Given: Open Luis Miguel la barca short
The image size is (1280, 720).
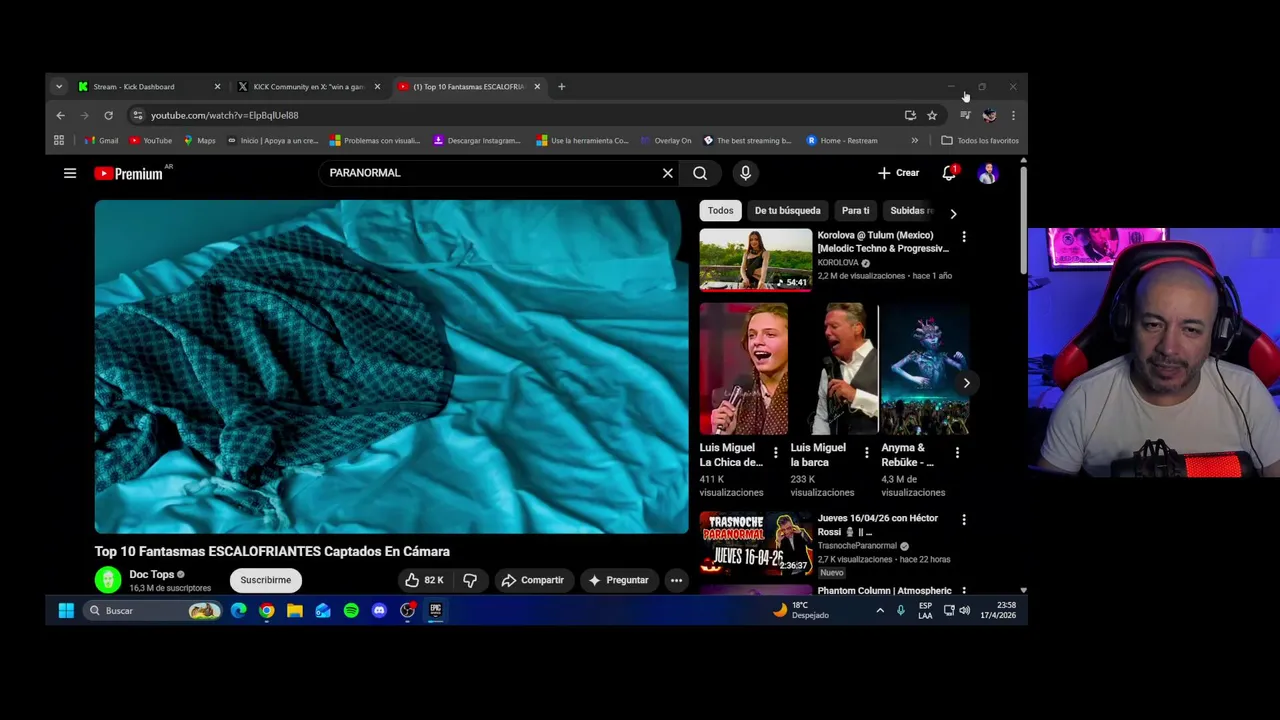Looking at the screenshot, I should [x=834, y=369].
